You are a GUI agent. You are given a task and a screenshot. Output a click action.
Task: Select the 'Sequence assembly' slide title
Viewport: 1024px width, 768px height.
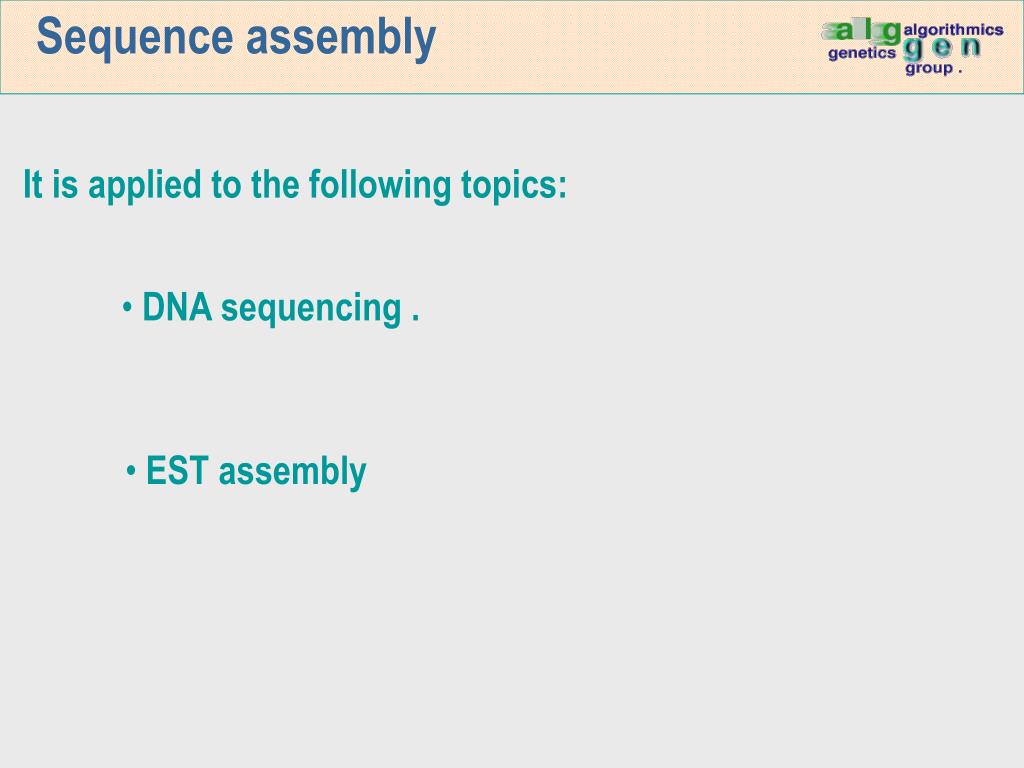(x=236, y=38)
